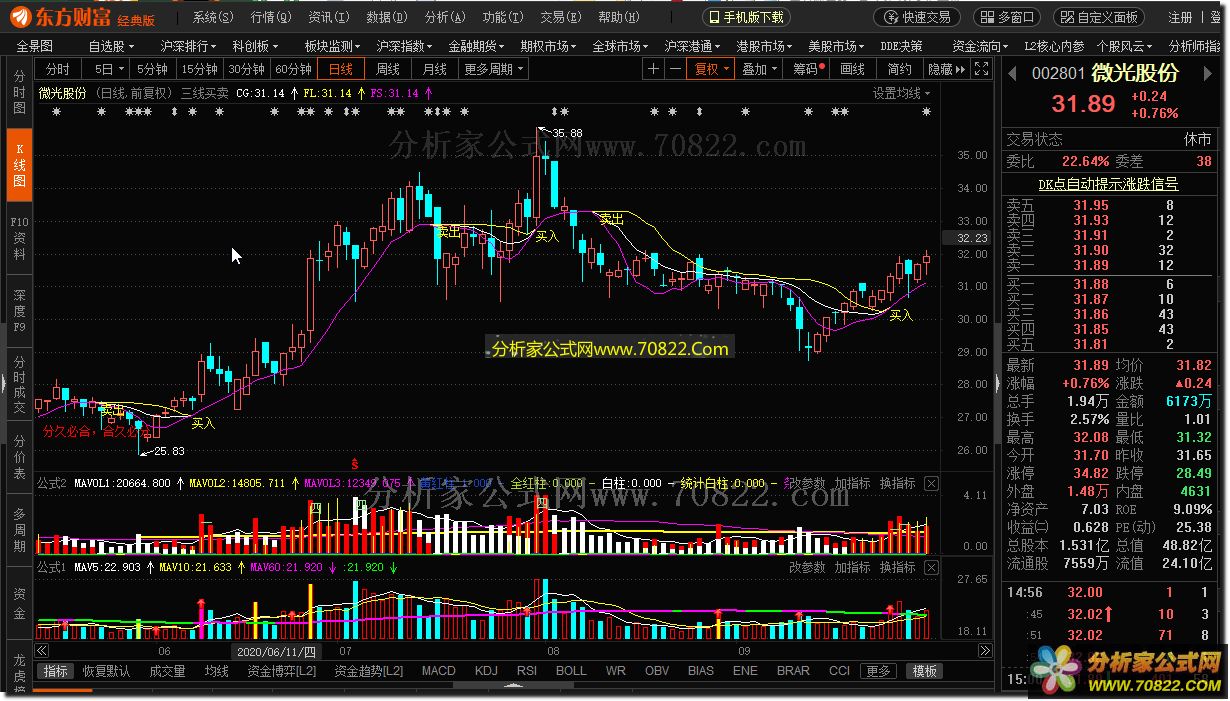Close the 公式1 indicator panel
This screenshot has width=1230, height=701.
pos(931,568)
